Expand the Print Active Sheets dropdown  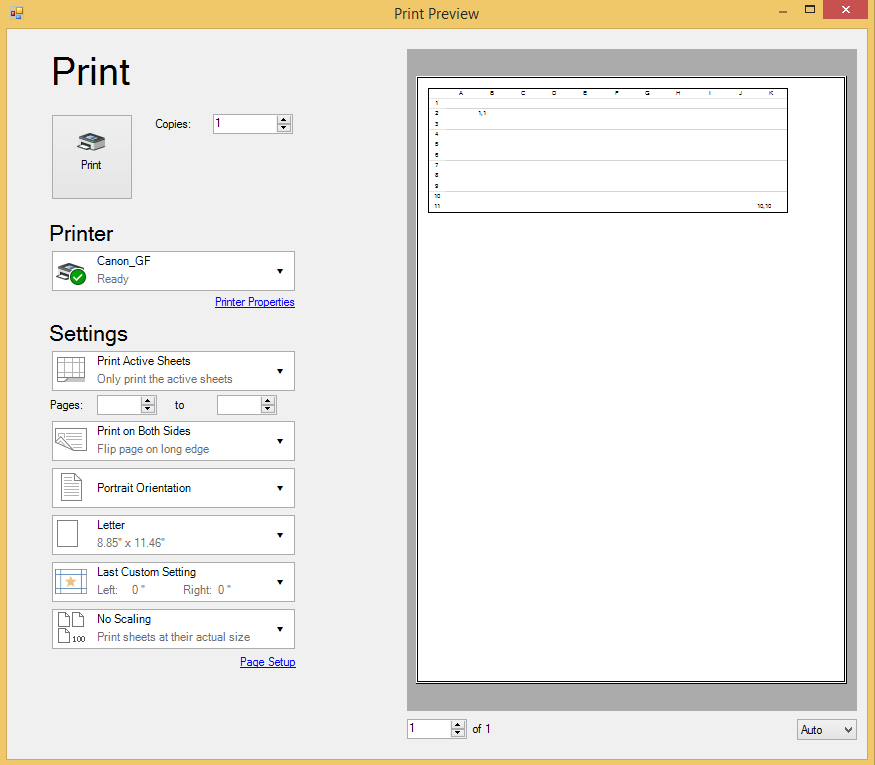[281, 370]
